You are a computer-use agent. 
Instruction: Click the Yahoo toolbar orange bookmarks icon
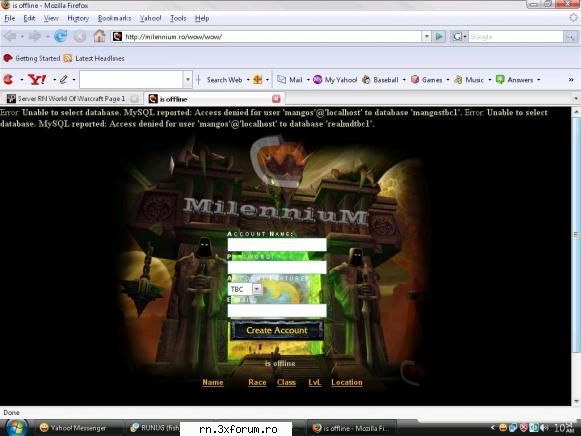tap(257, 79)
